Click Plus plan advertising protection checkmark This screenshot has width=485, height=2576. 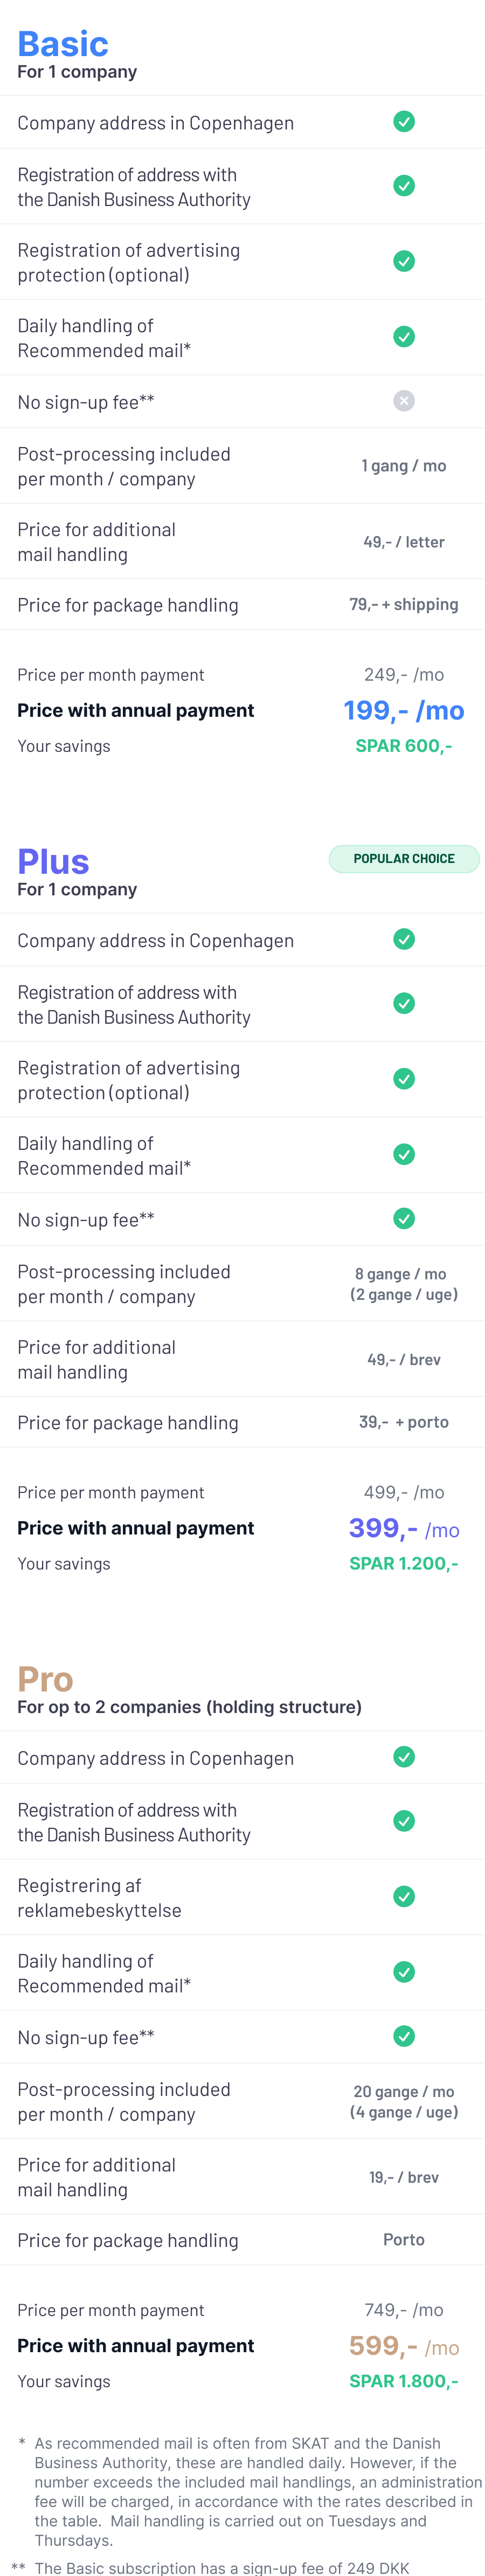click(x=404, y=1079)
